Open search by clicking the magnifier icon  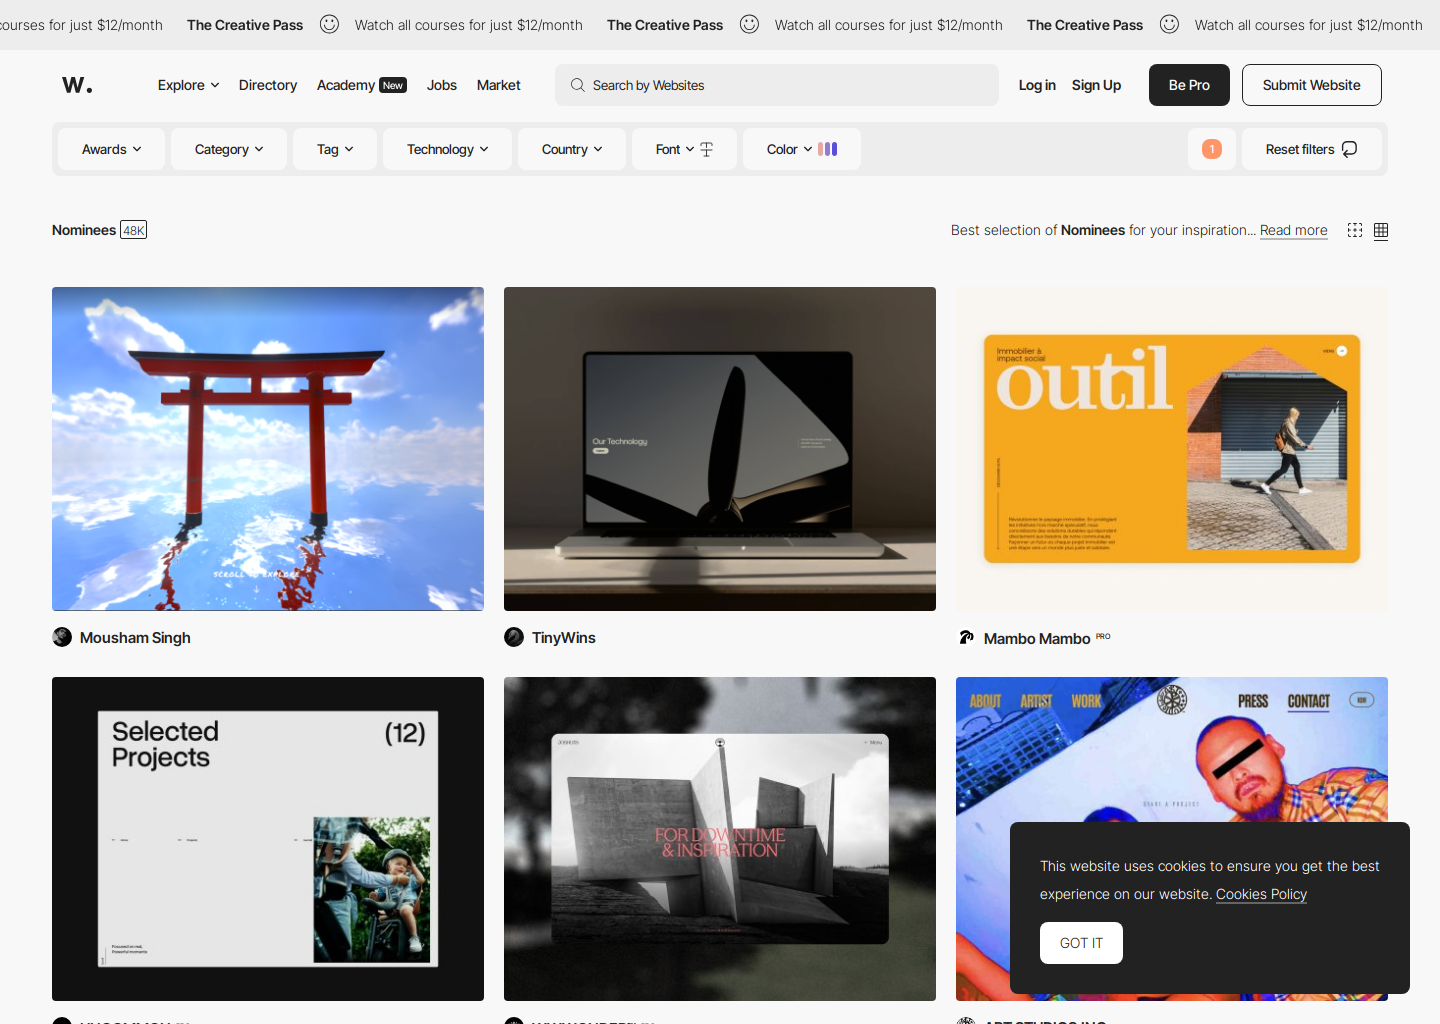(x=577, y=85)
